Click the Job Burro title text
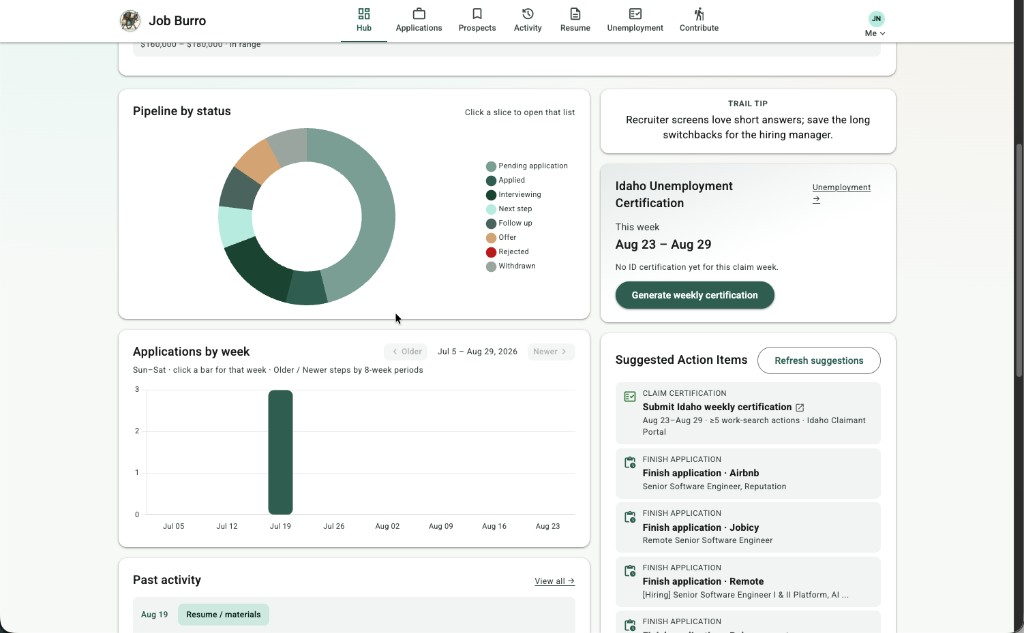Viewport: 1024px width, 633px height. pos(177,21)
